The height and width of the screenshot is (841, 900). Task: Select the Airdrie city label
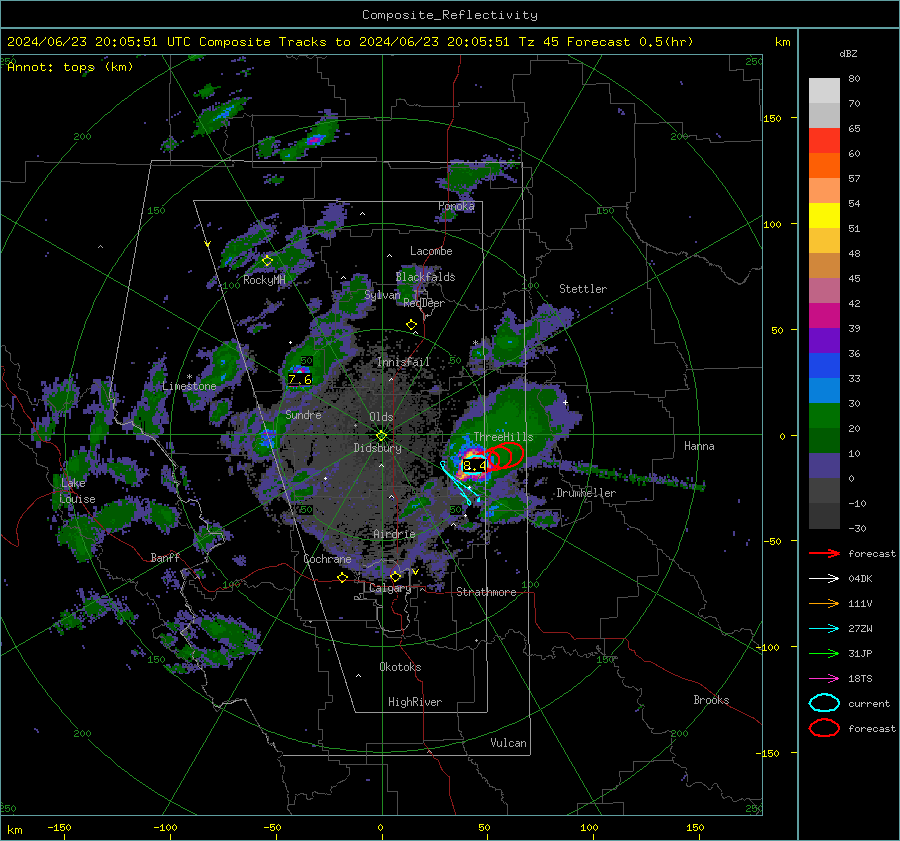tap(394, 534)
